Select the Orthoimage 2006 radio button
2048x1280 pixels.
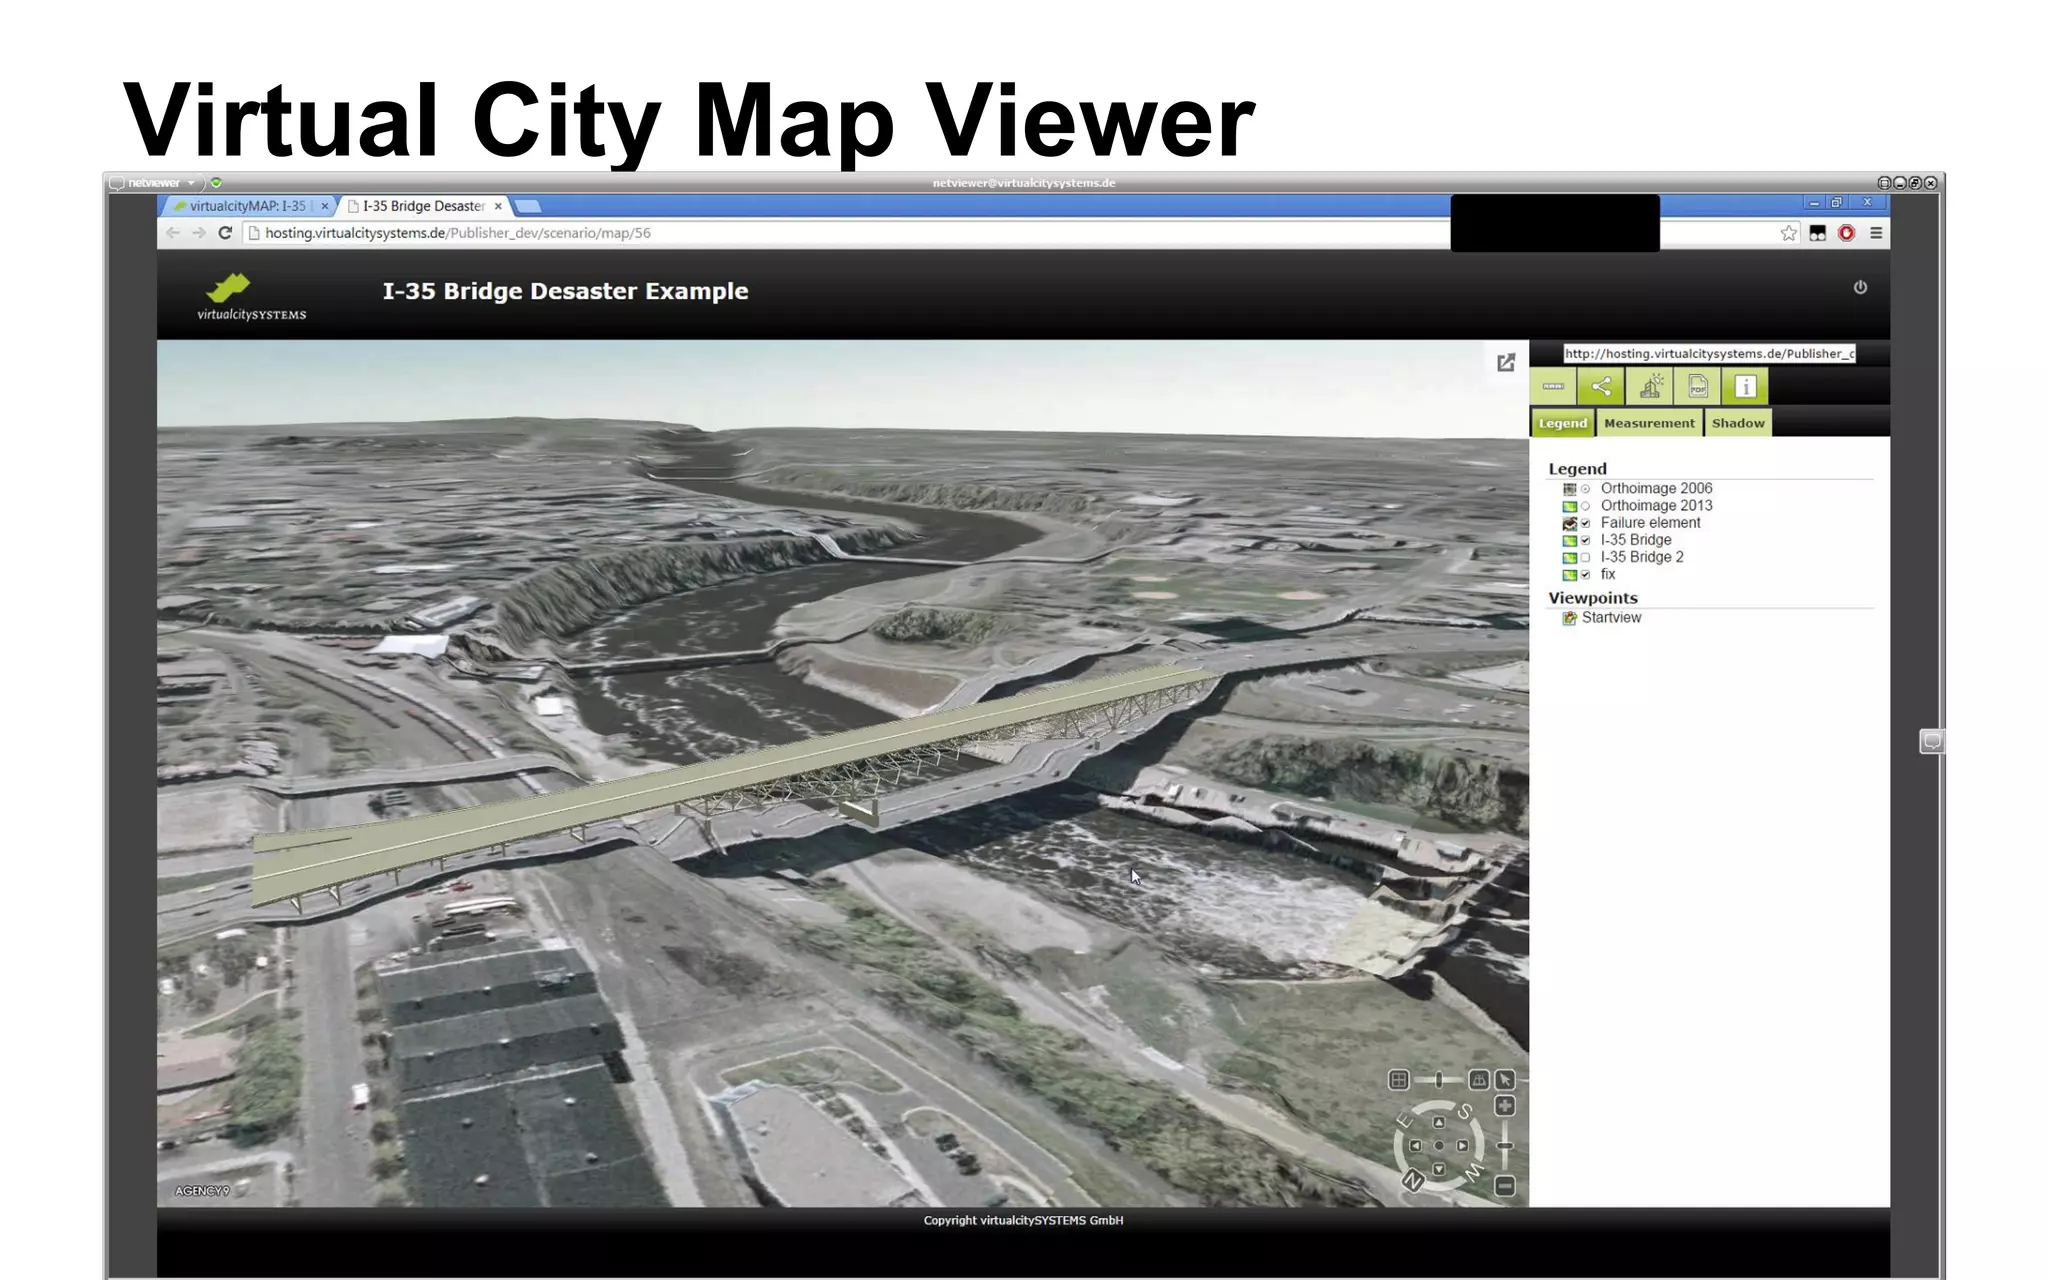[1585, 489]
